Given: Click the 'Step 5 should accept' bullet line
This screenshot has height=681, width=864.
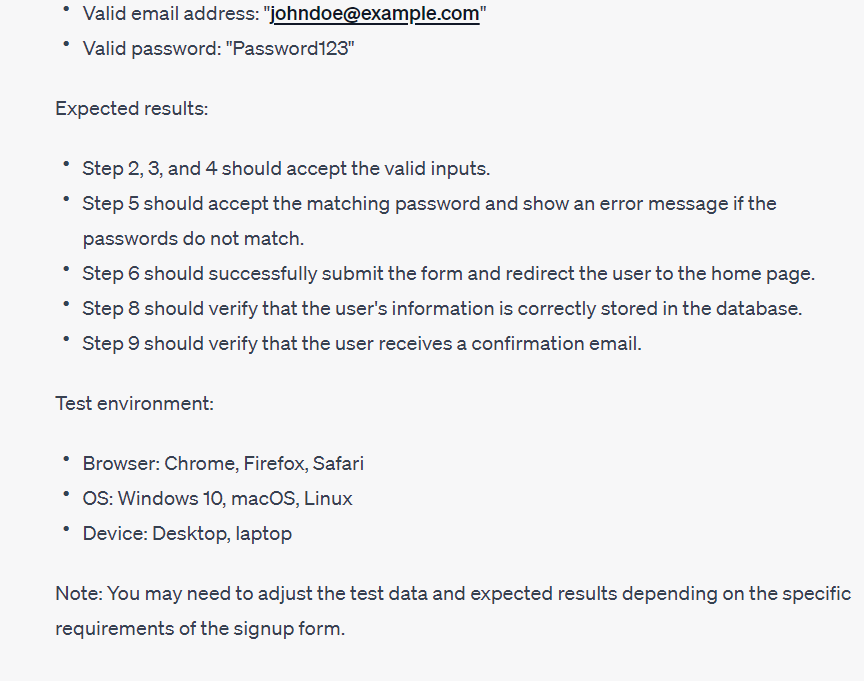Looking at the screenshot, I should pyautogui.click(x=429, y=204).
